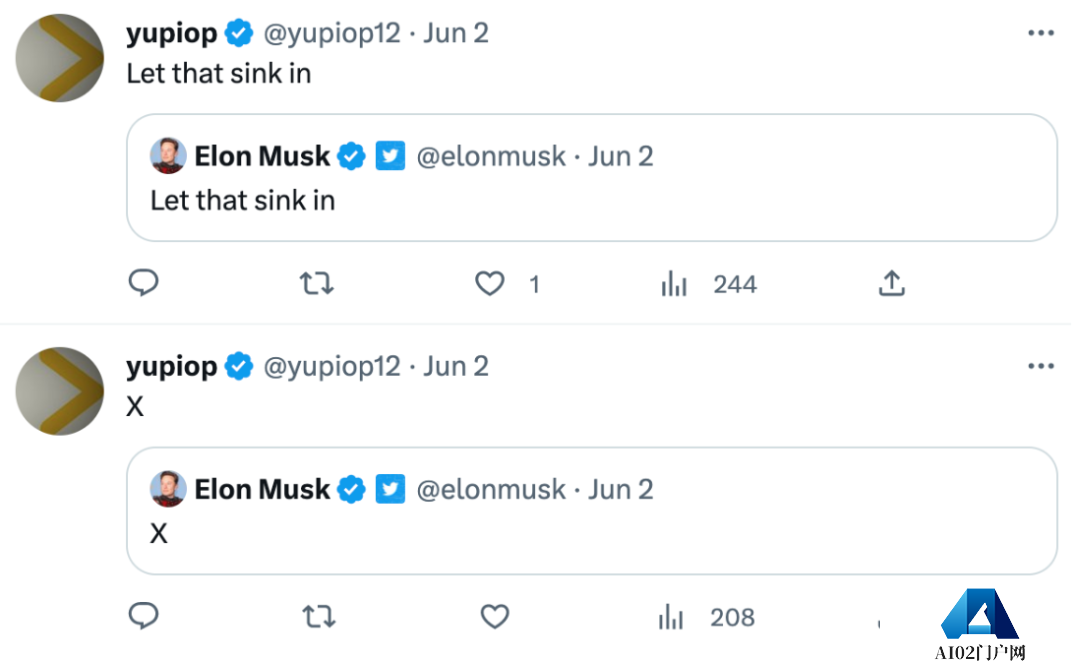Click Elon Musk's avatar in first quote
This screenshot has width=1080, height=661.
[168, 156]
